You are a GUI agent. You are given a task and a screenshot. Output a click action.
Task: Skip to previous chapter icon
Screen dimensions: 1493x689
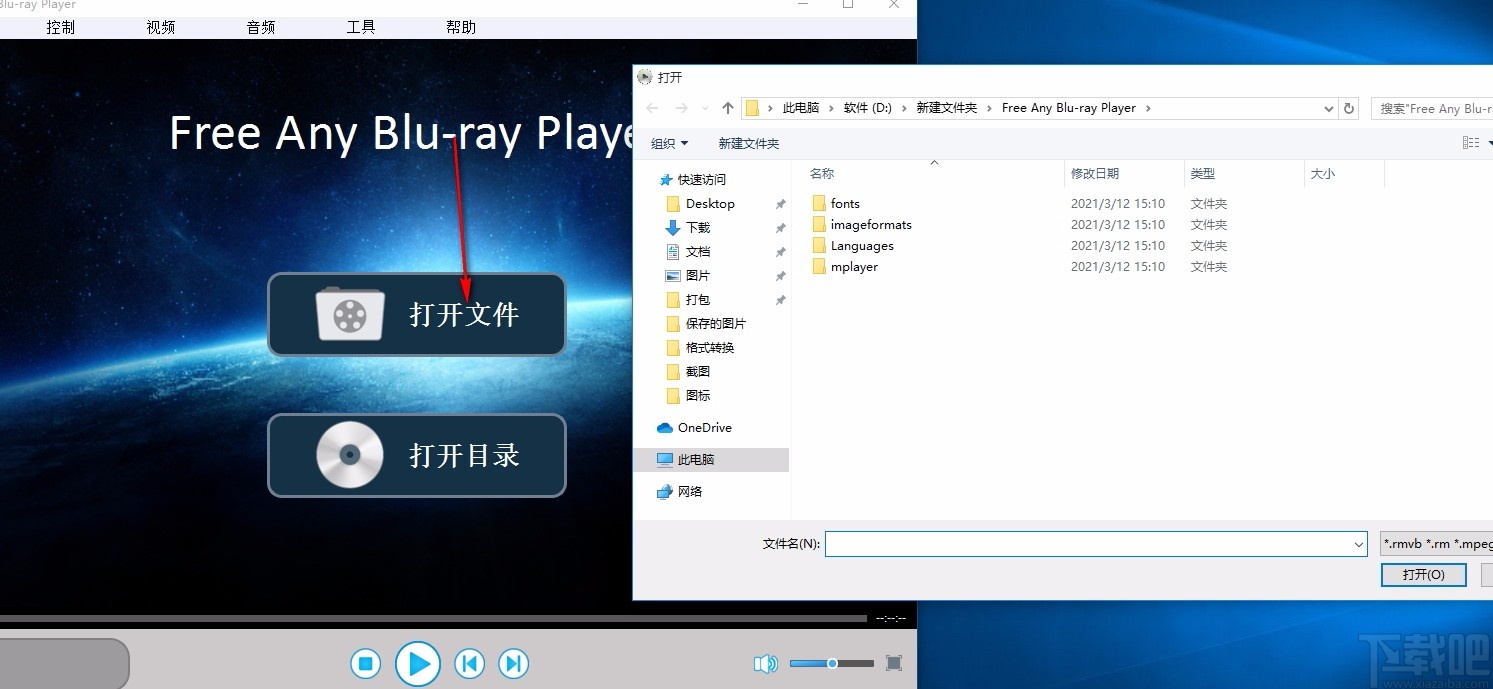(x=469, y=663)
